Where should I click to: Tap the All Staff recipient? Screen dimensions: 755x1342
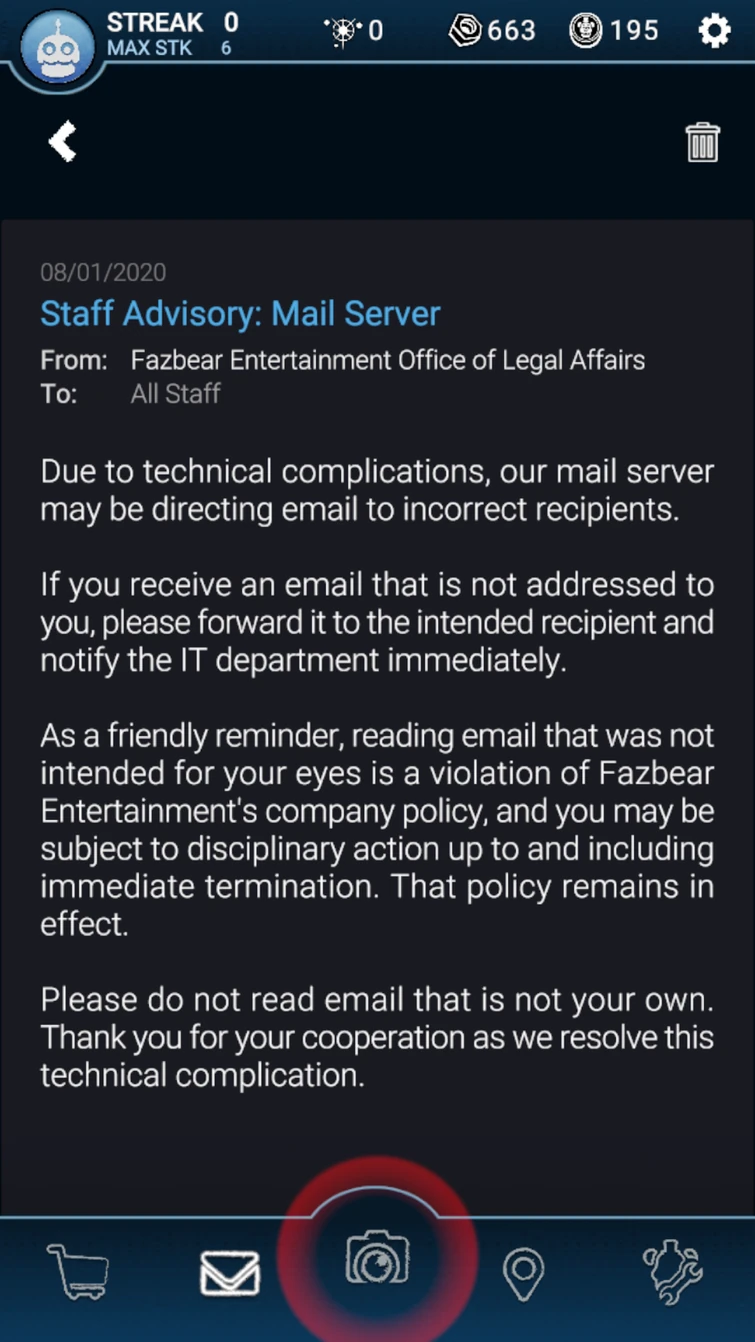[175, 393]
